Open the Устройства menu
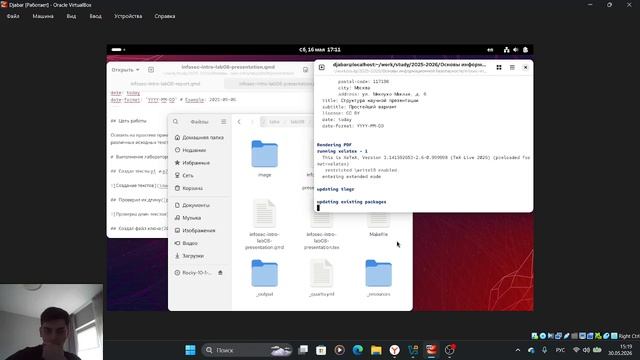This screenshot has width=640, height=360. coord(128,16)
